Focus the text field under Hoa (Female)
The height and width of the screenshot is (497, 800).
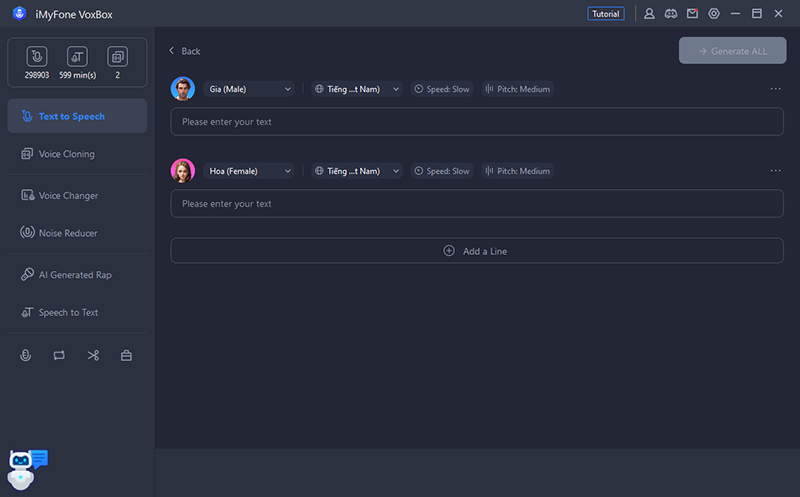pos(477,204)
